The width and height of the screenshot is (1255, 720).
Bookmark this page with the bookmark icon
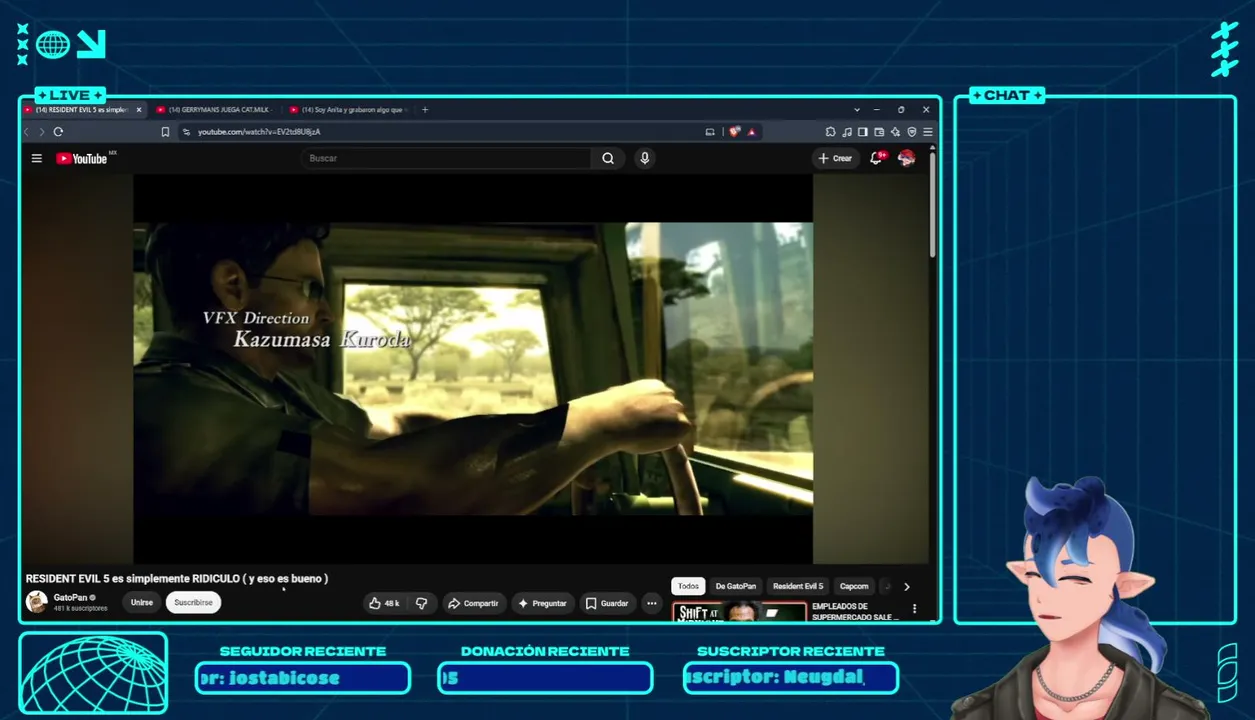point(165,132)
